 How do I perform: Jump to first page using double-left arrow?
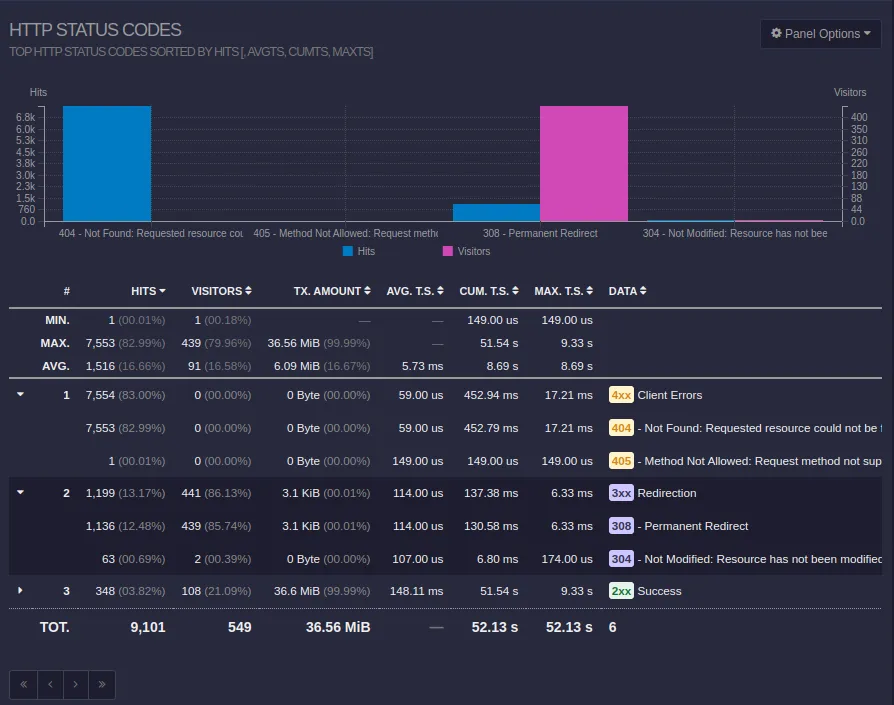pos(22,684)
